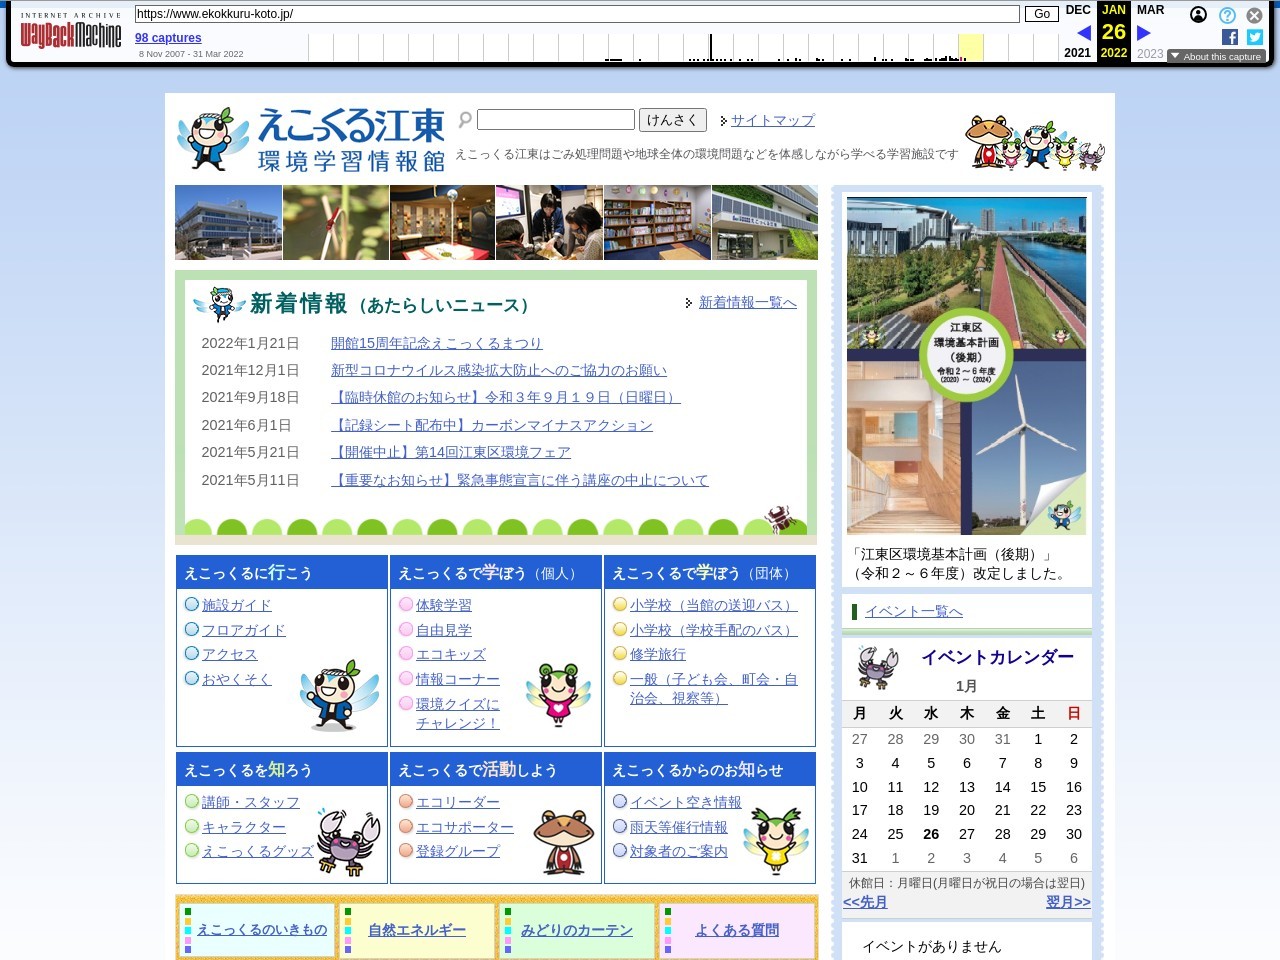Expand About this capture
1280x960 pixels.
1216,57
